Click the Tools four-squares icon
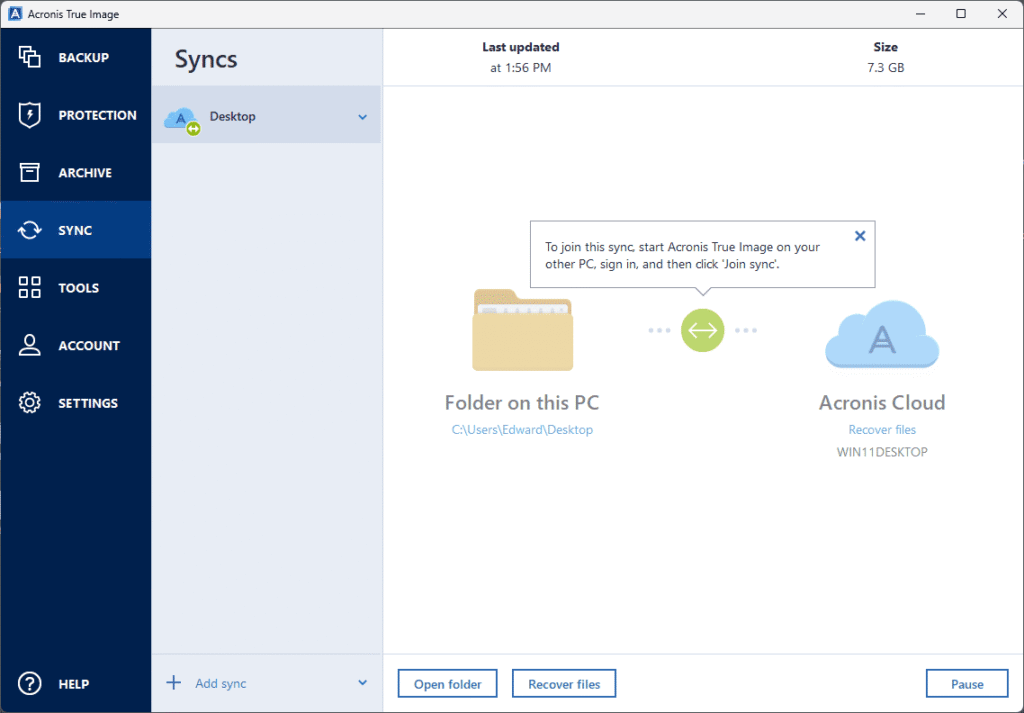The width and height of the screenshot is (1024, 713). pos(29,287)
